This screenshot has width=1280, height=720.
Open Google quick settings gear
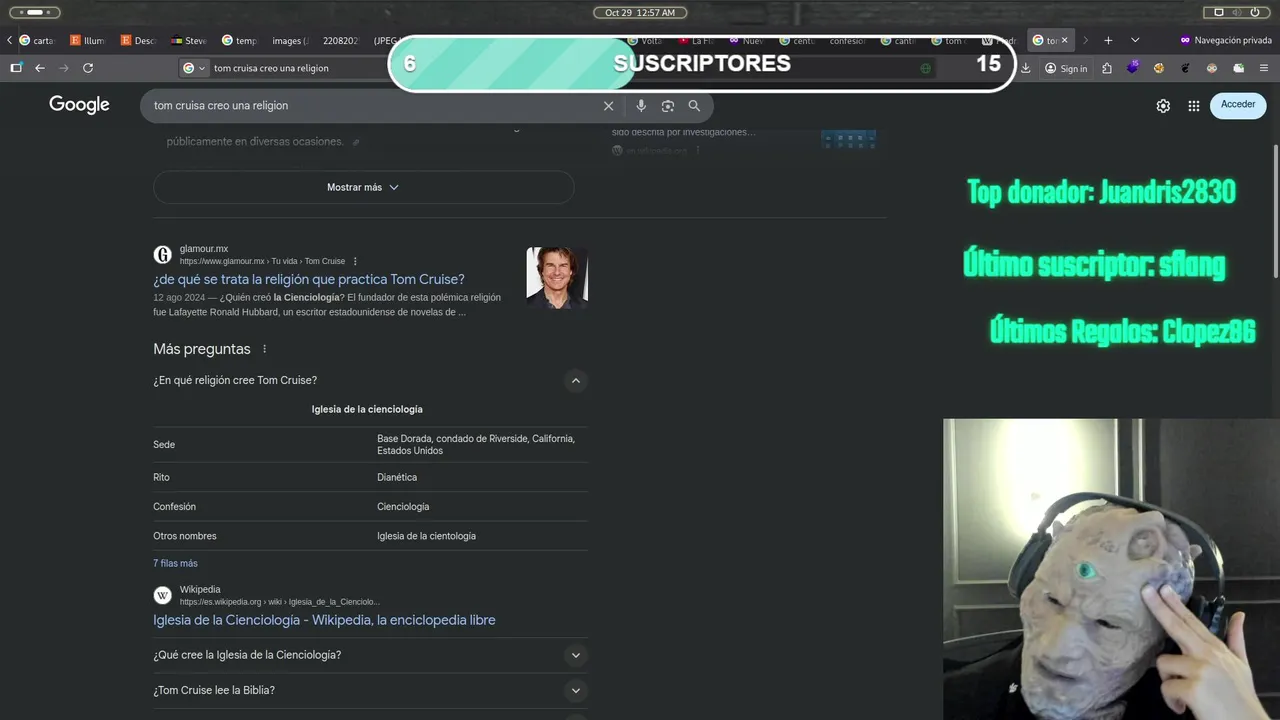click(1163, 106)
